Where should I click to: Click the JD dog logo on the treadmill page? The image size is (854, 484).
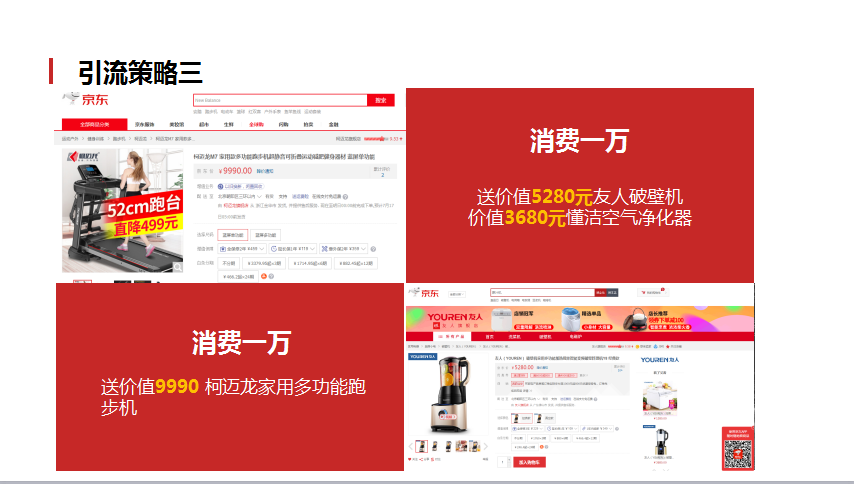tap(71, 98)
